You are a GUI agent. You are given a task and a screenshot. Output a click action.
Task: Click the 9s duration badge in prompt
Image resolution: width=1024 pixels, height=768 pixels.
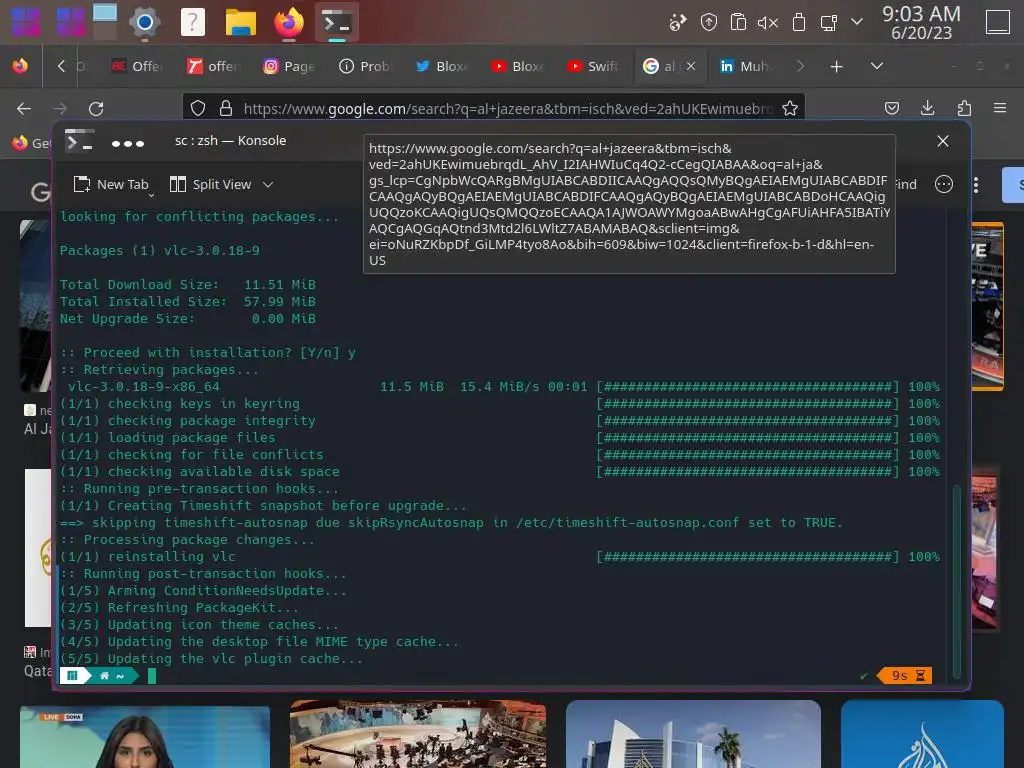coord(905,675)
